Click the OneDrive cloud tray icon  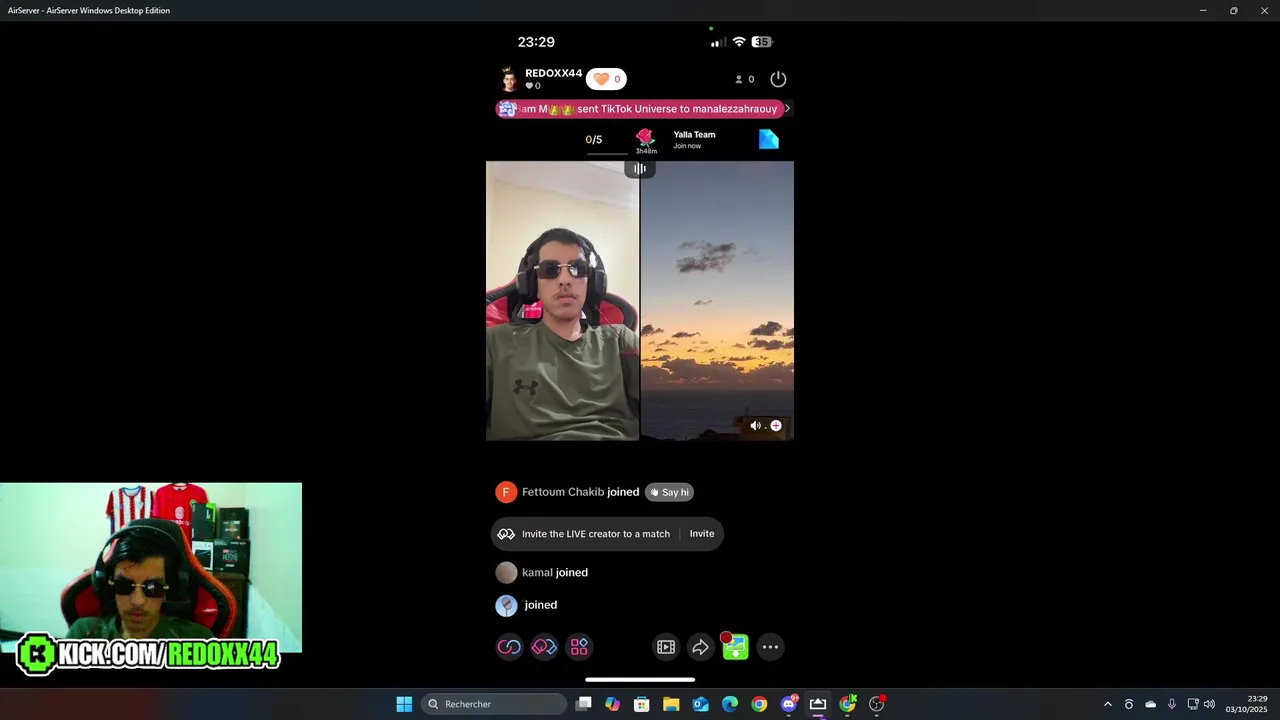pos(1150,704)
